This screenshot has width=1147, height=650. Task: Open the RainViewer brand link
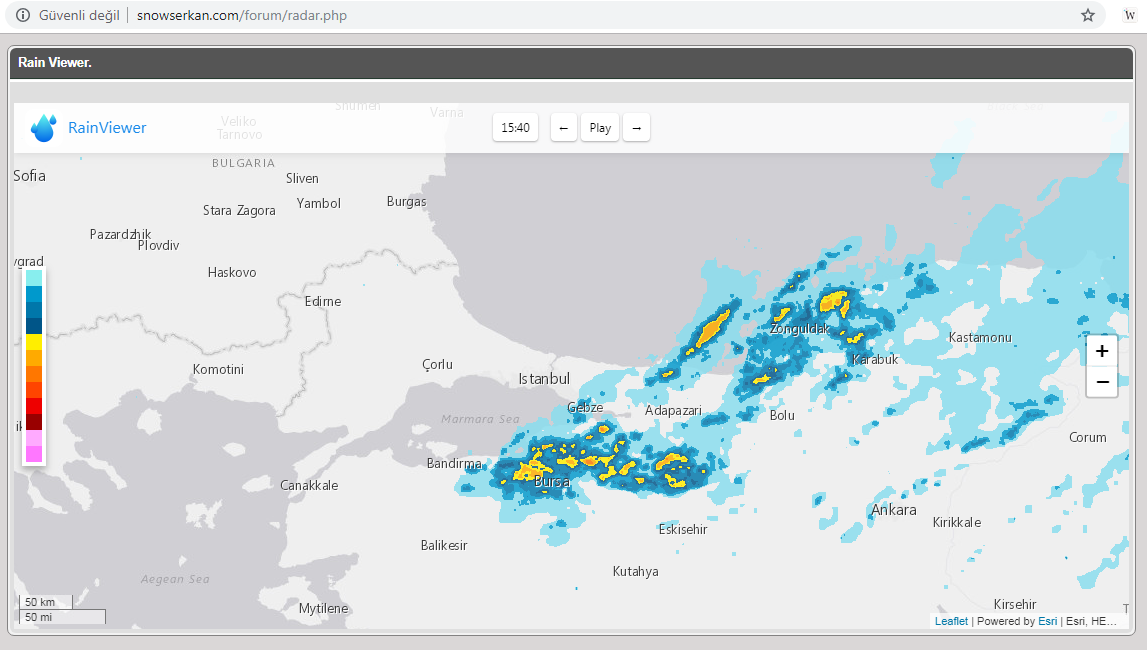click(107, 128)
